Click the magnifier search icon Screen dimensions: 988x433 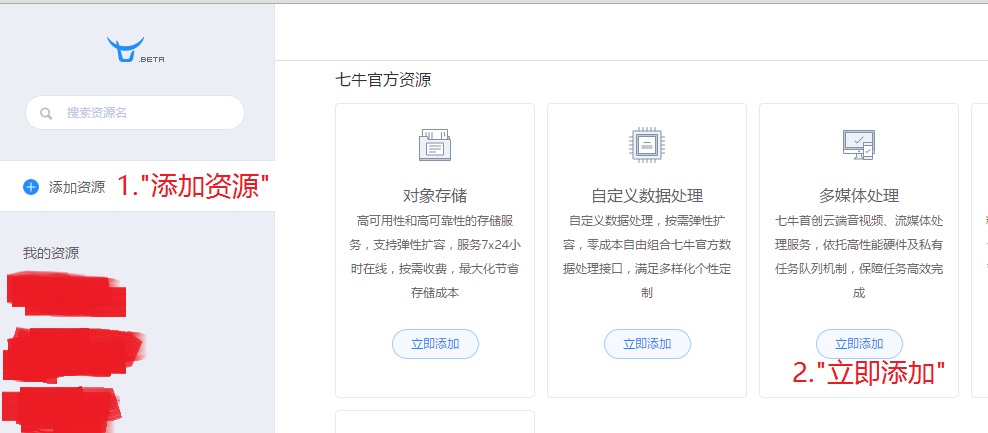click(x=45, y=113)
